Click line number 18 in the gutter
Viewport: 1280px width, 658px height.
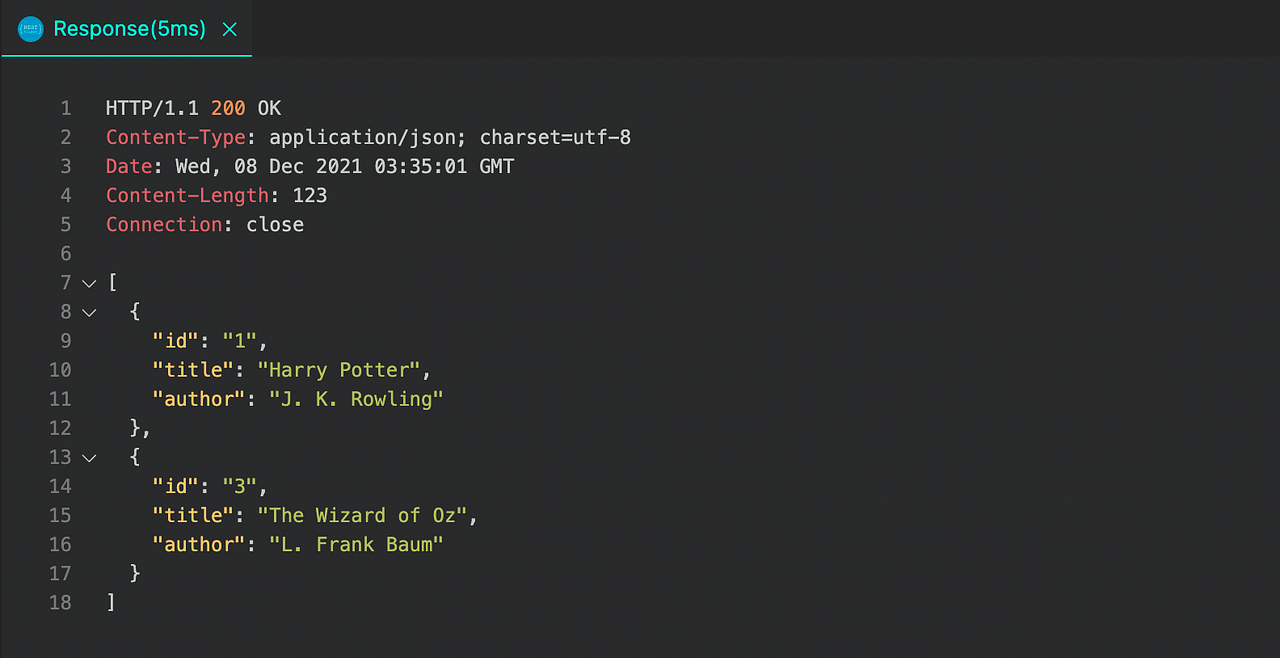(60, 602)
